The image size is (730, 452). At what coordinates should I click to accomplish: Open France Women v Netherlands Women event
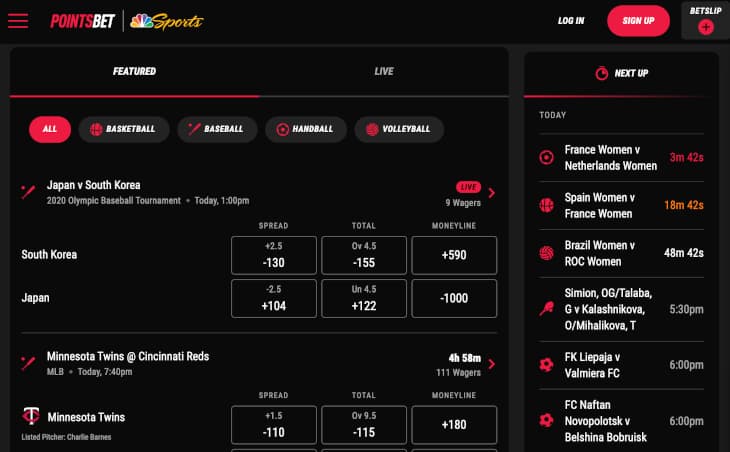pos(621,158)
